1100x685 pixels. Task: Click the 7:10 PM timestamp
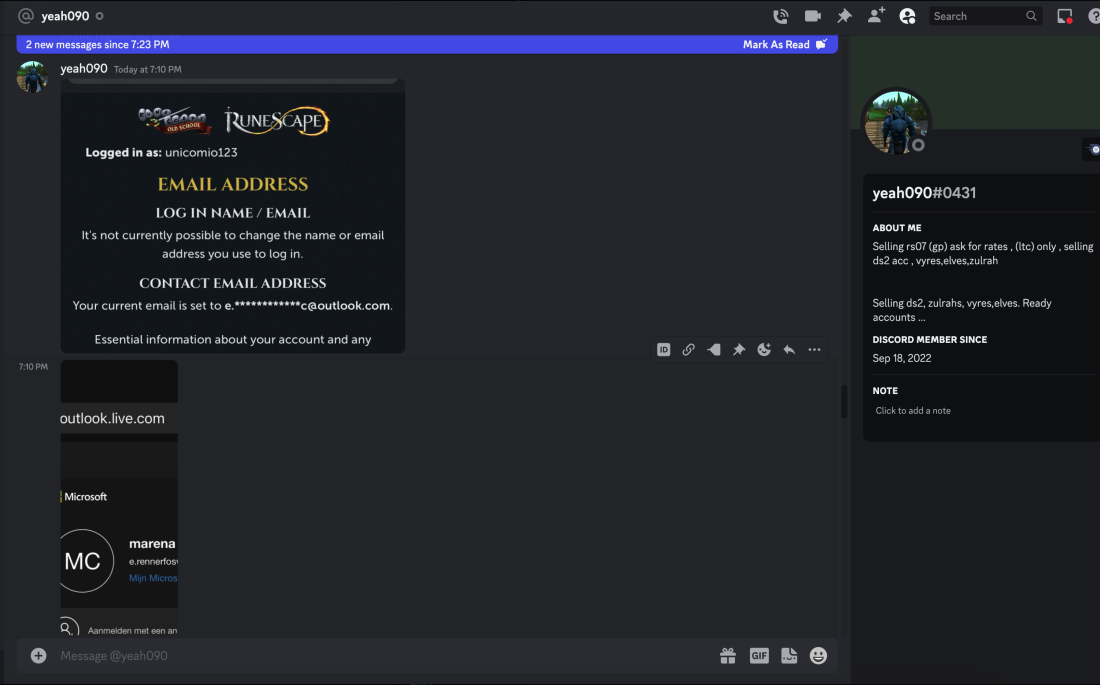33,366
